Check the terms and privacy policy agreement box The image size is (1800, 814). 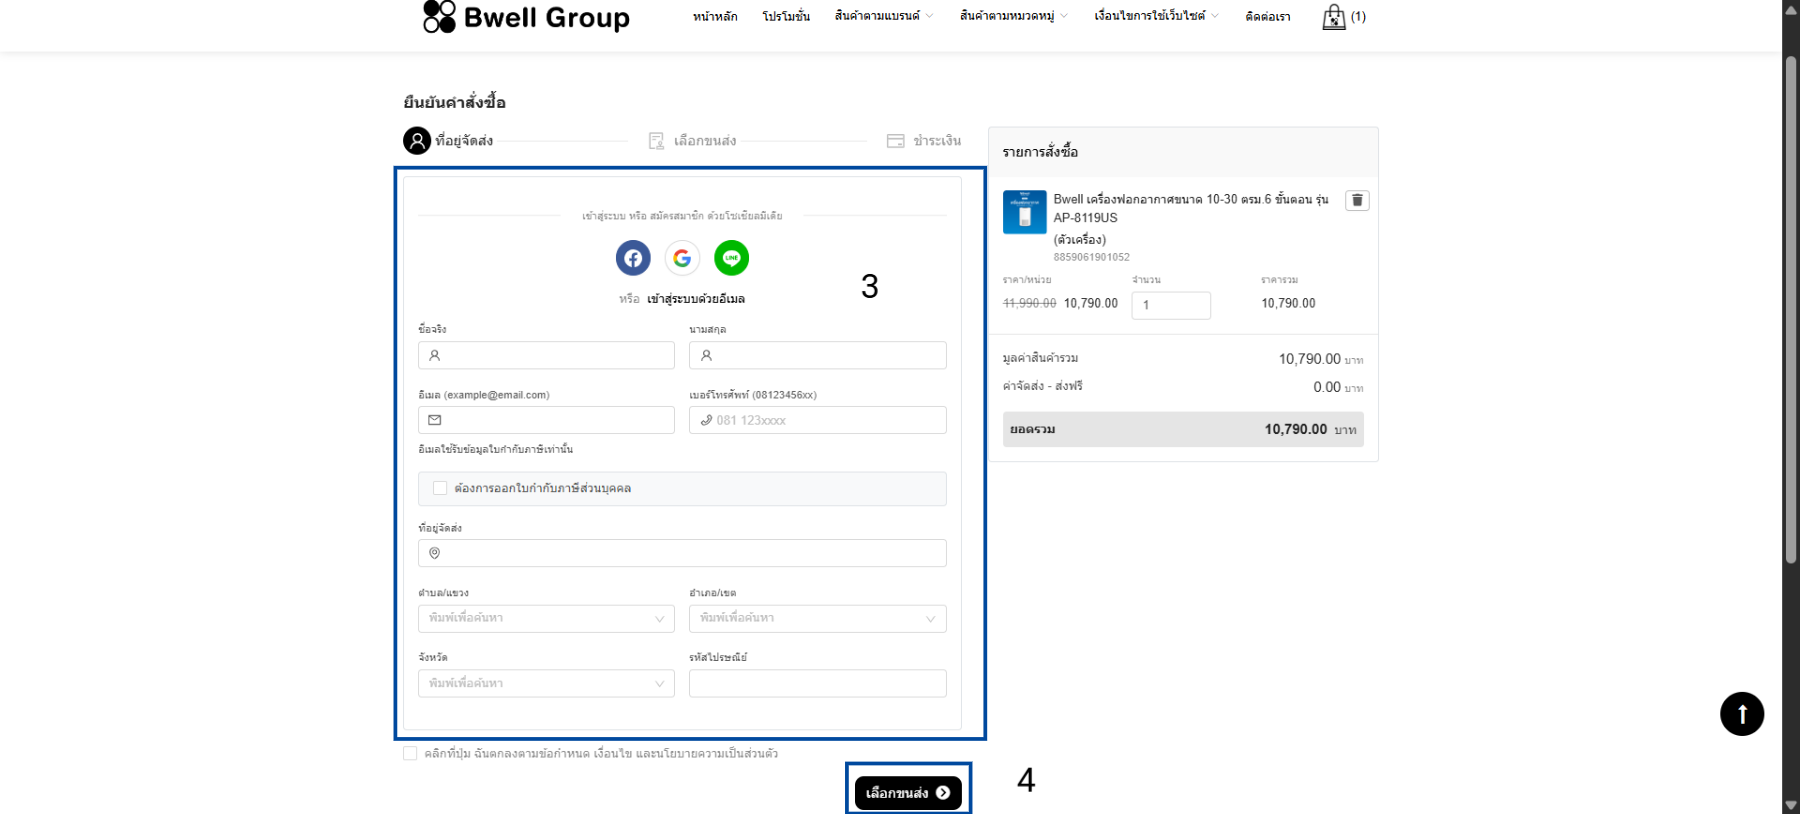(x=410, y=753)
